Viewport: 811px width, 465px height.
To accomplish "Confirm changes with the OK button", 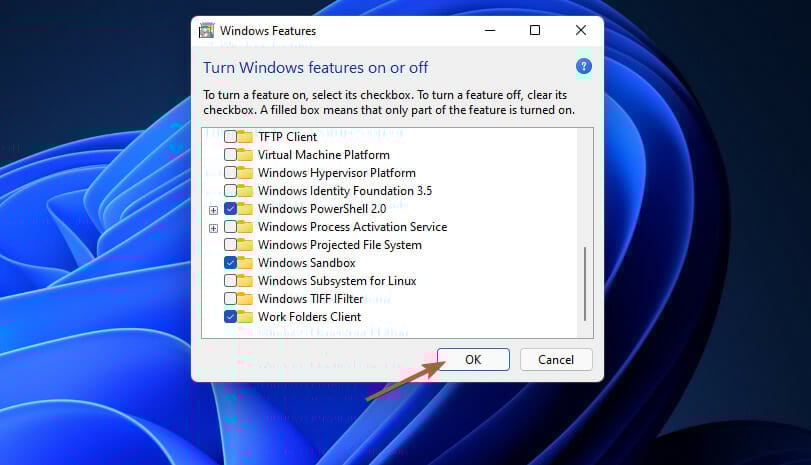I will point(473,359).
